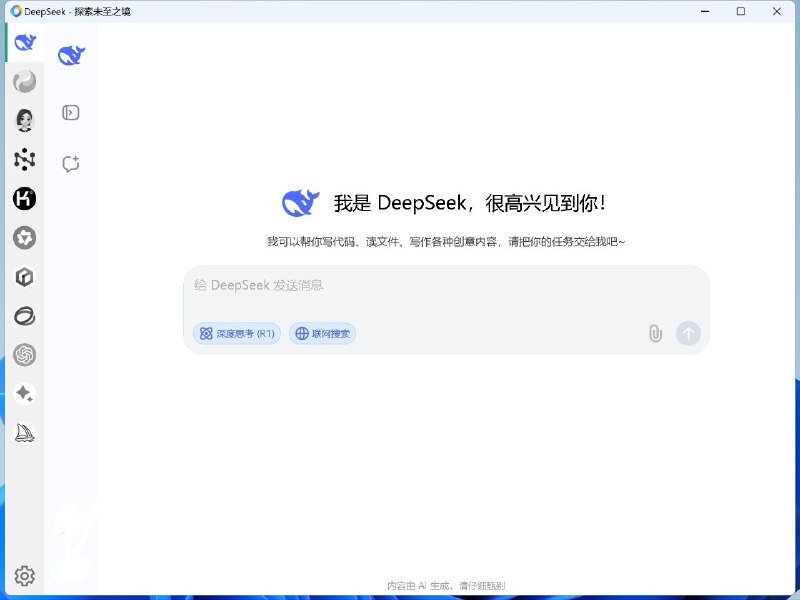
Task: Open ChatGPT from the left app sidebar
Action: 24,355
